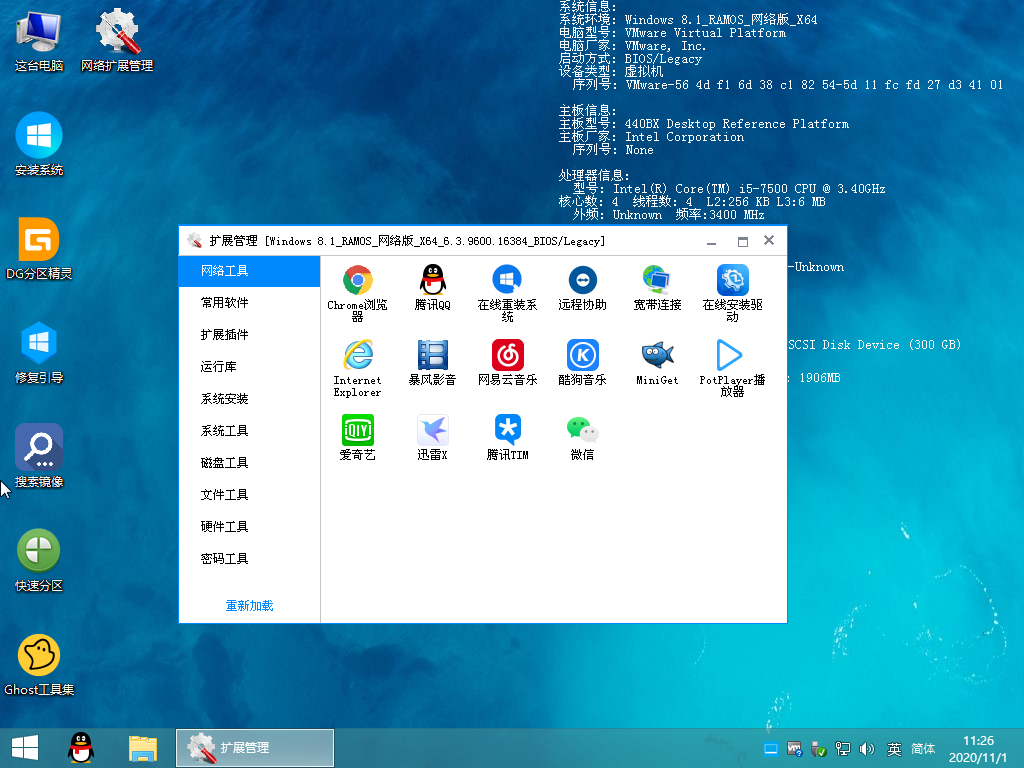Open the Chrome浏览器 icon
The width and height of the screenshot is (1024, 768).
coord(357,293)
